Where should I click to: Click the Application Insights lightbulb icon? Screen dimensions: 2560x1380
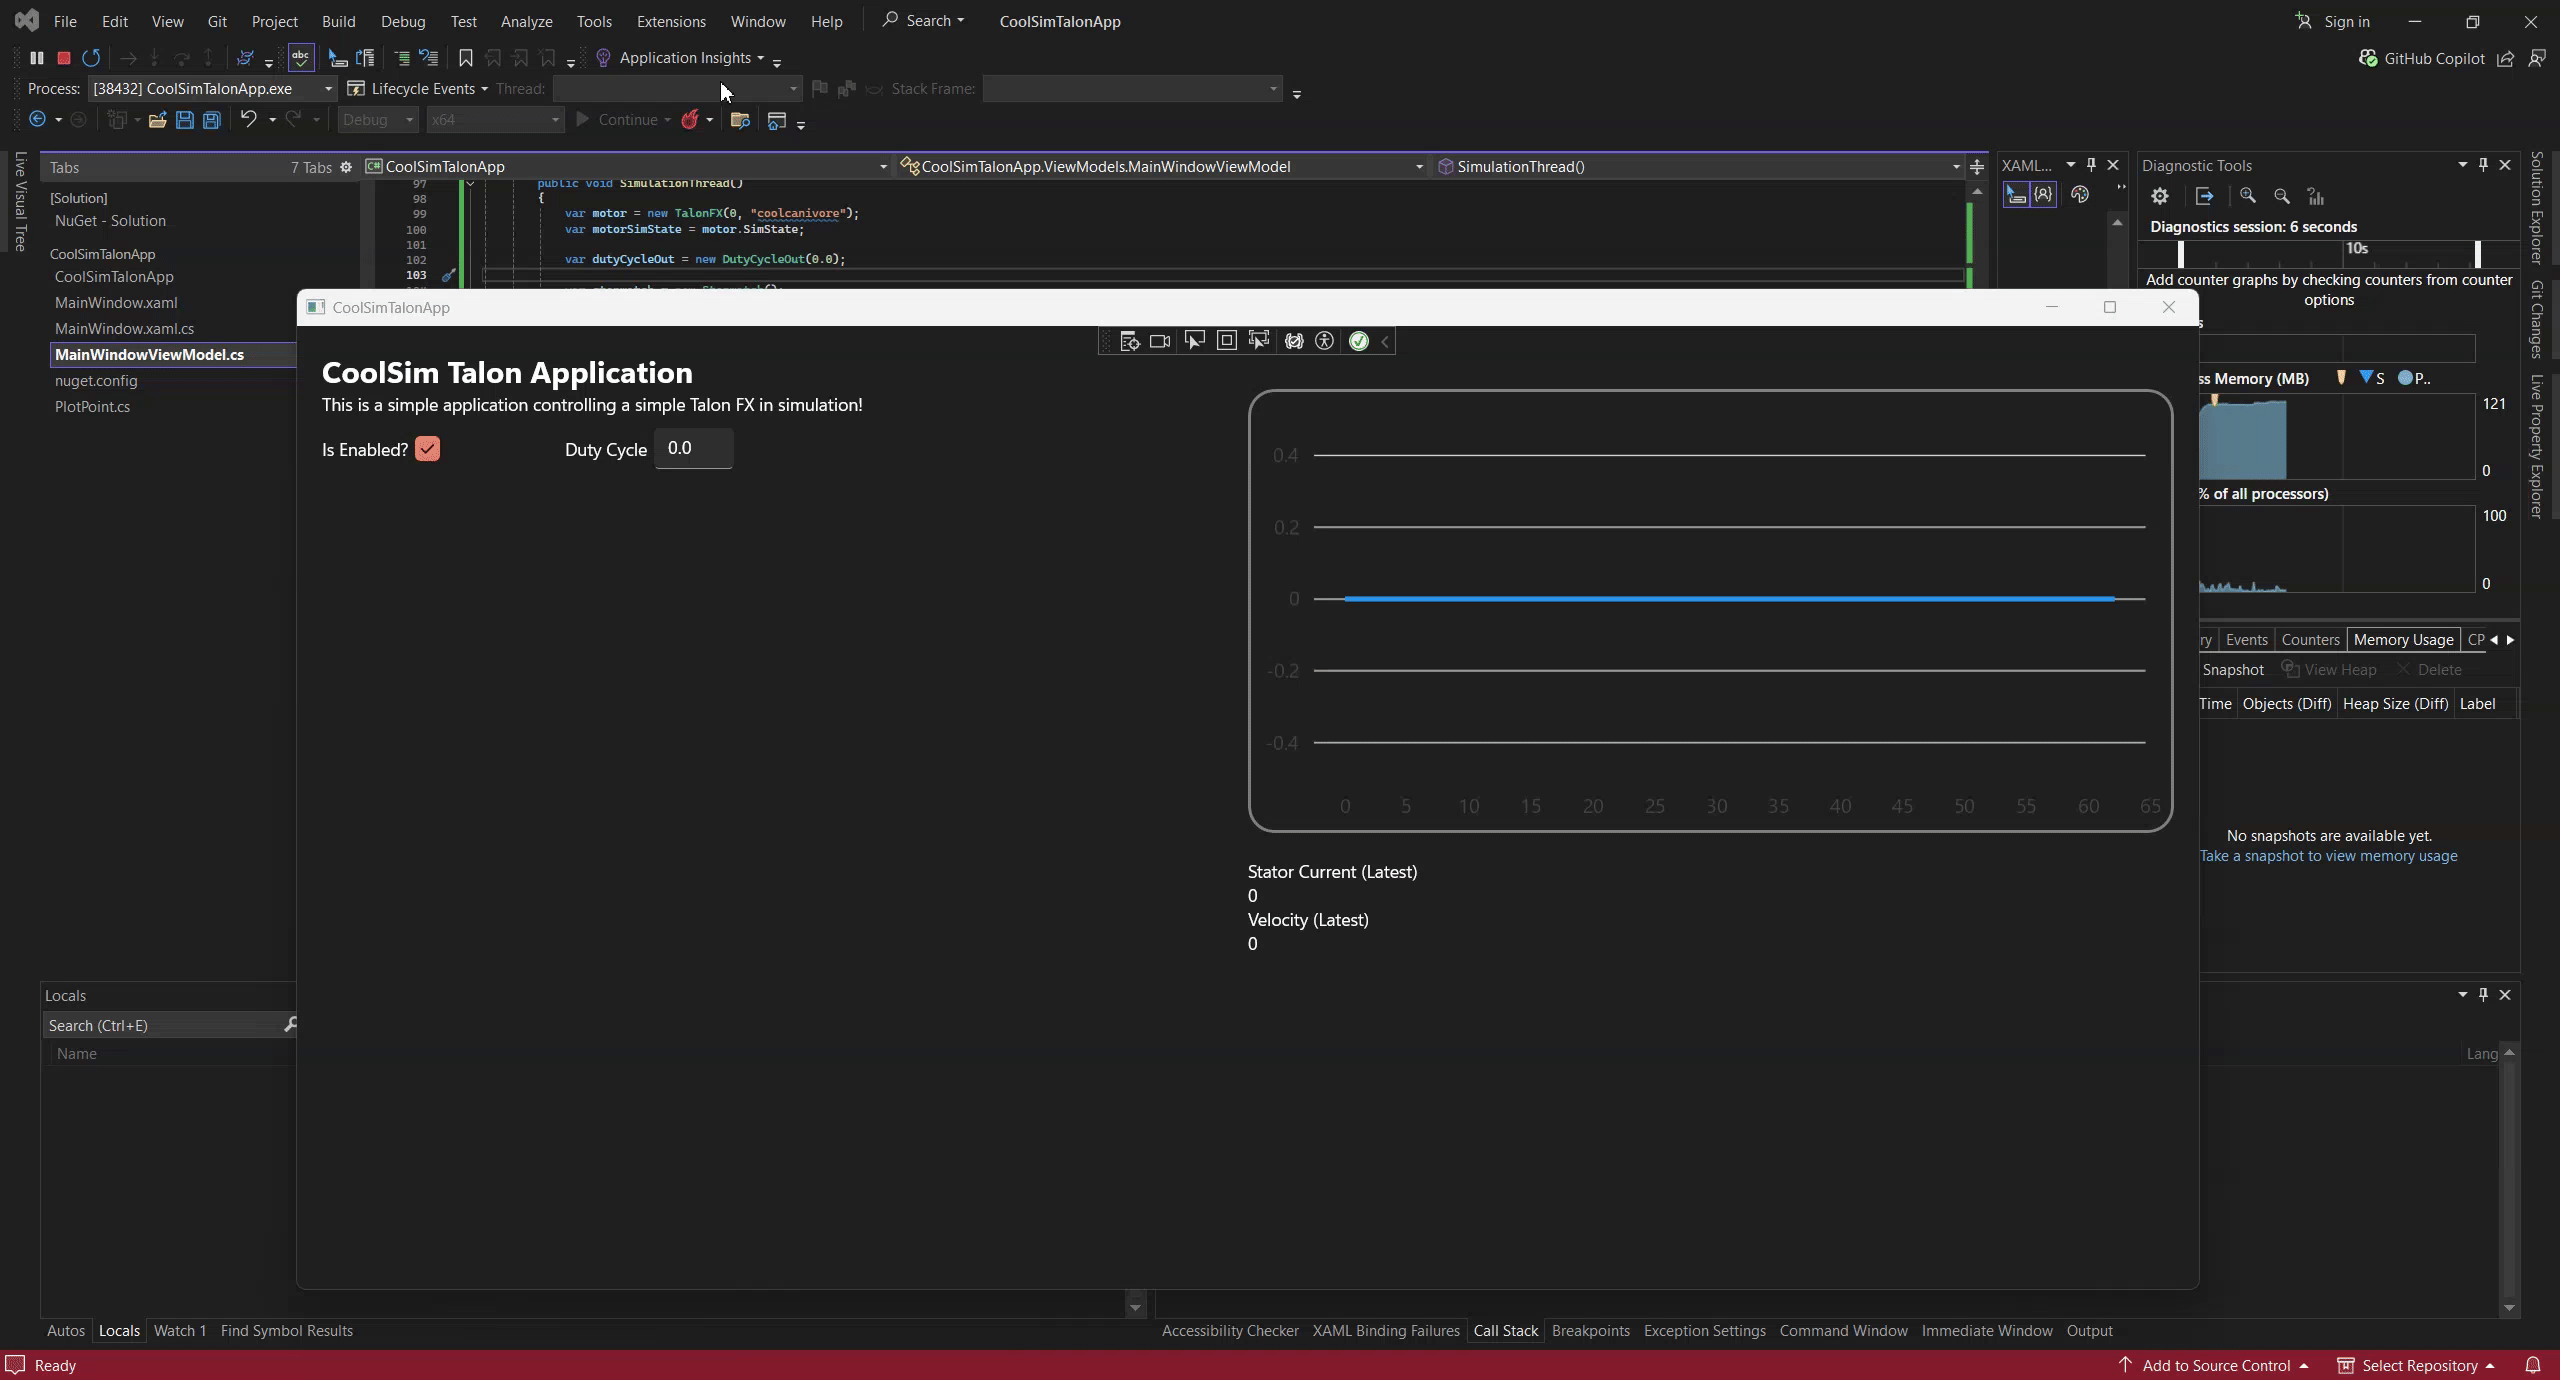[603, 58]
